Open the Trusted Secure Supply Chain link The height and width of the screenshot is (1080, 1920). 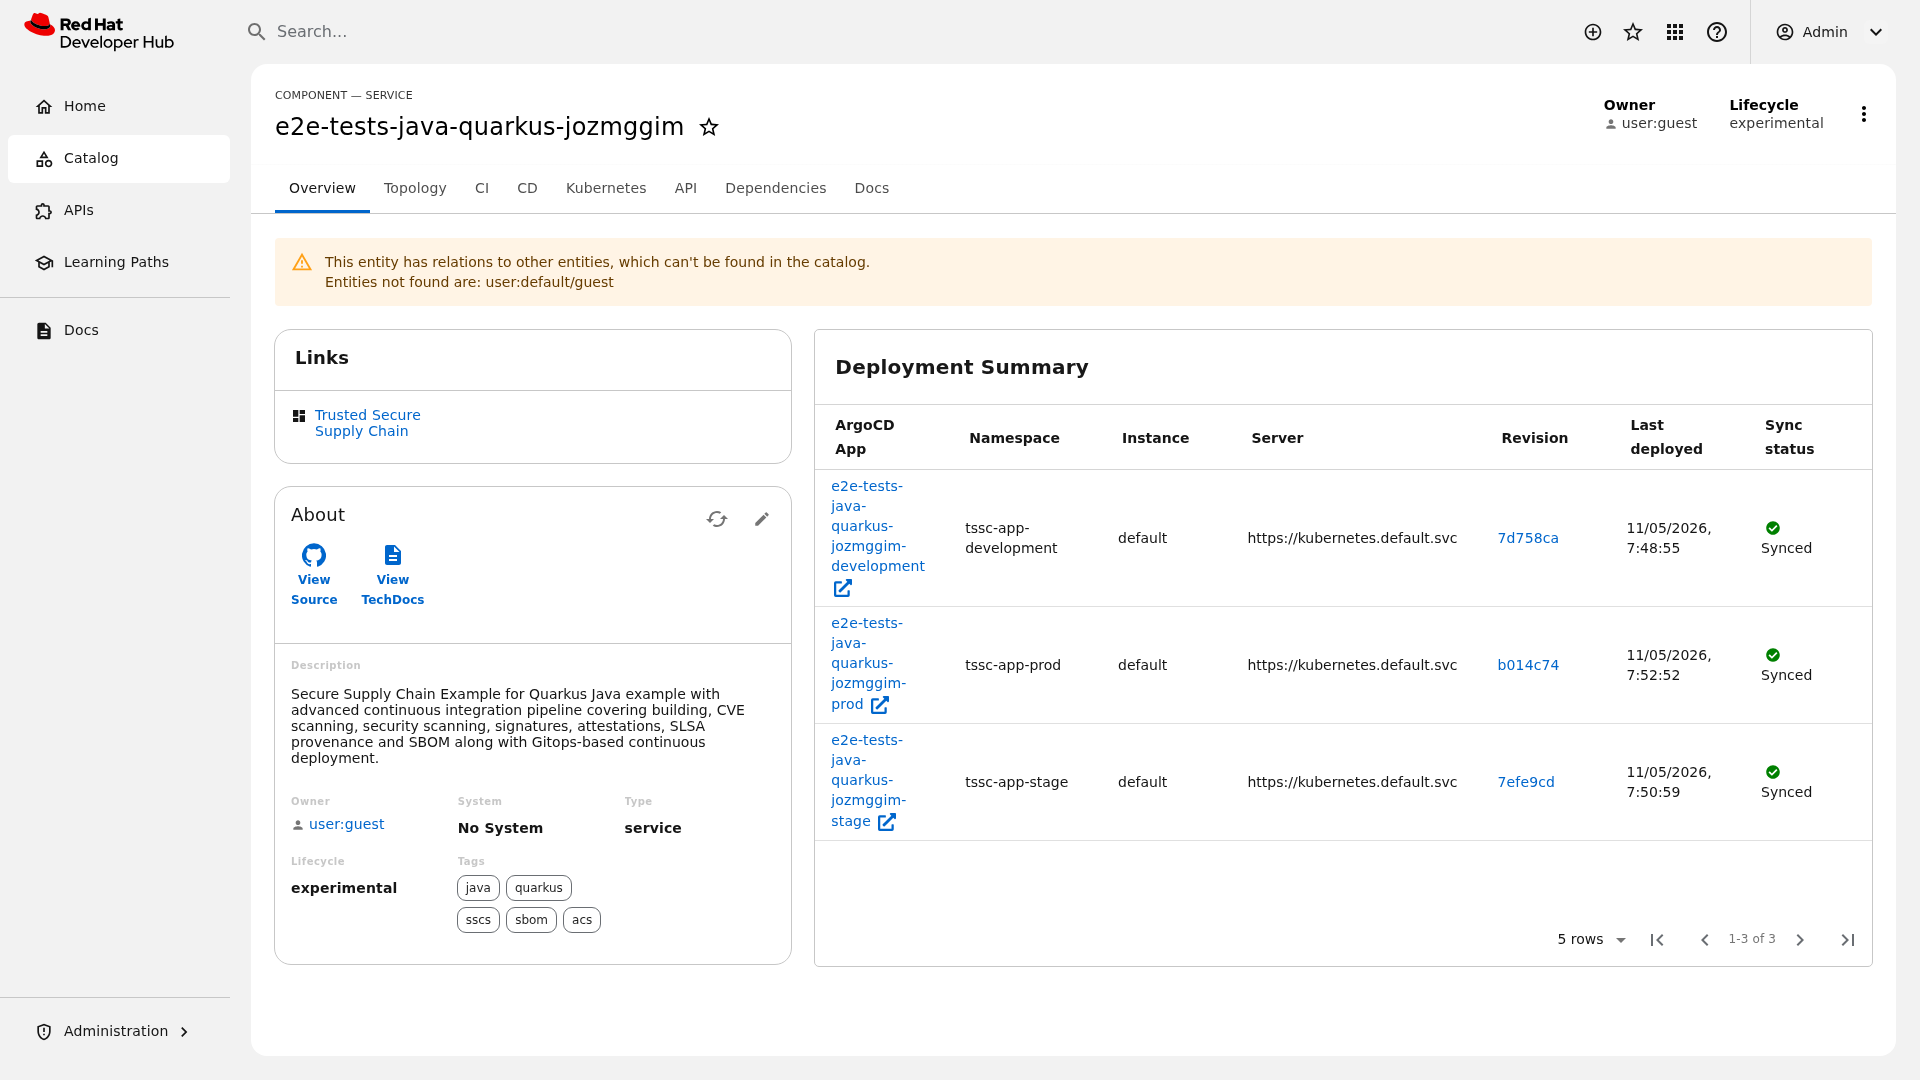367,423
